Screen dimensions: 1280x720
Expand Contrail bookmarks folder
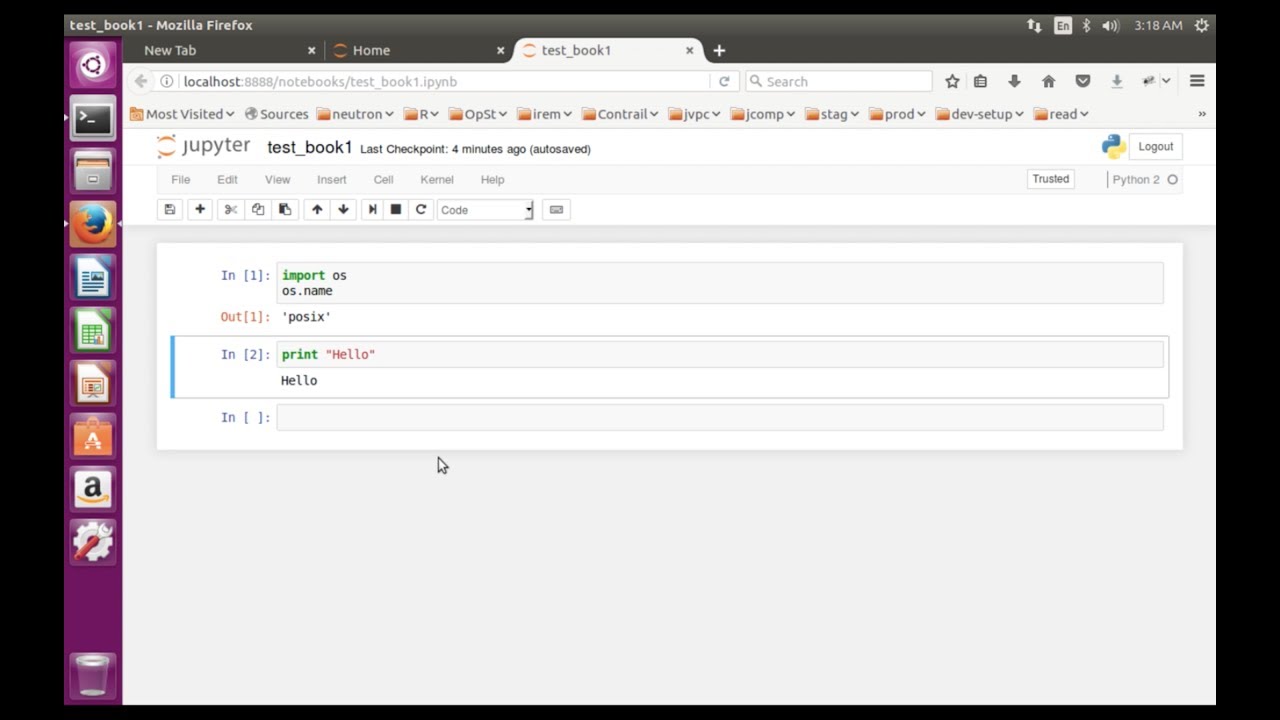pyautogui.click(x=620, y=114)
